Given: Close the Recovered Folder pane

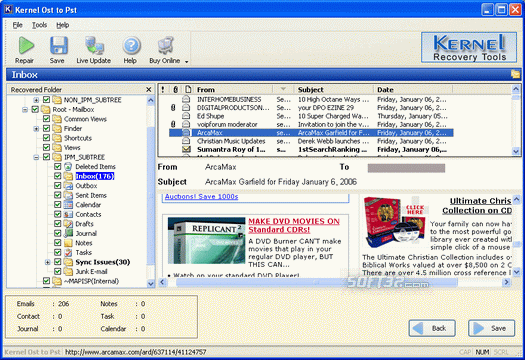Looking at the screenshot, I should (x=149, y=89).
